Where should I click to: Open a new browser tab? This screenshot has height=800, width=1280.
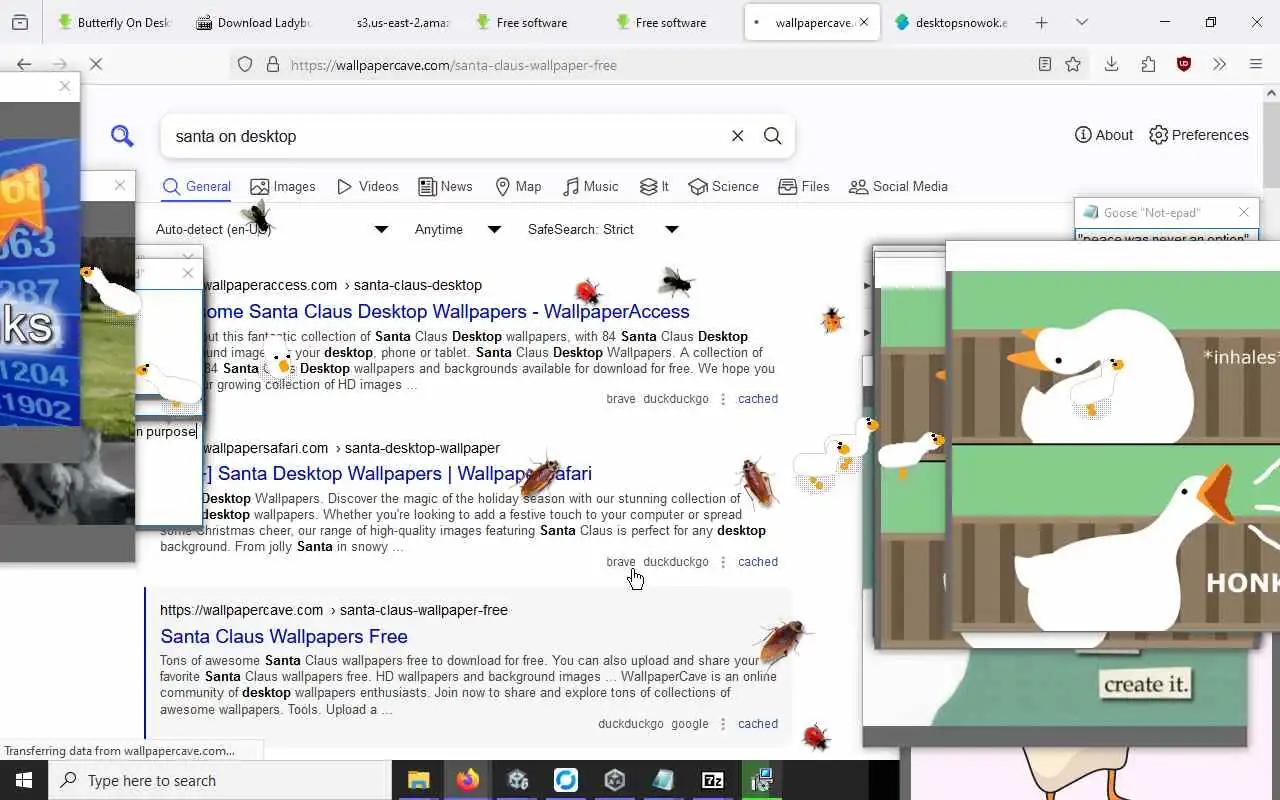click(1041, 22)
